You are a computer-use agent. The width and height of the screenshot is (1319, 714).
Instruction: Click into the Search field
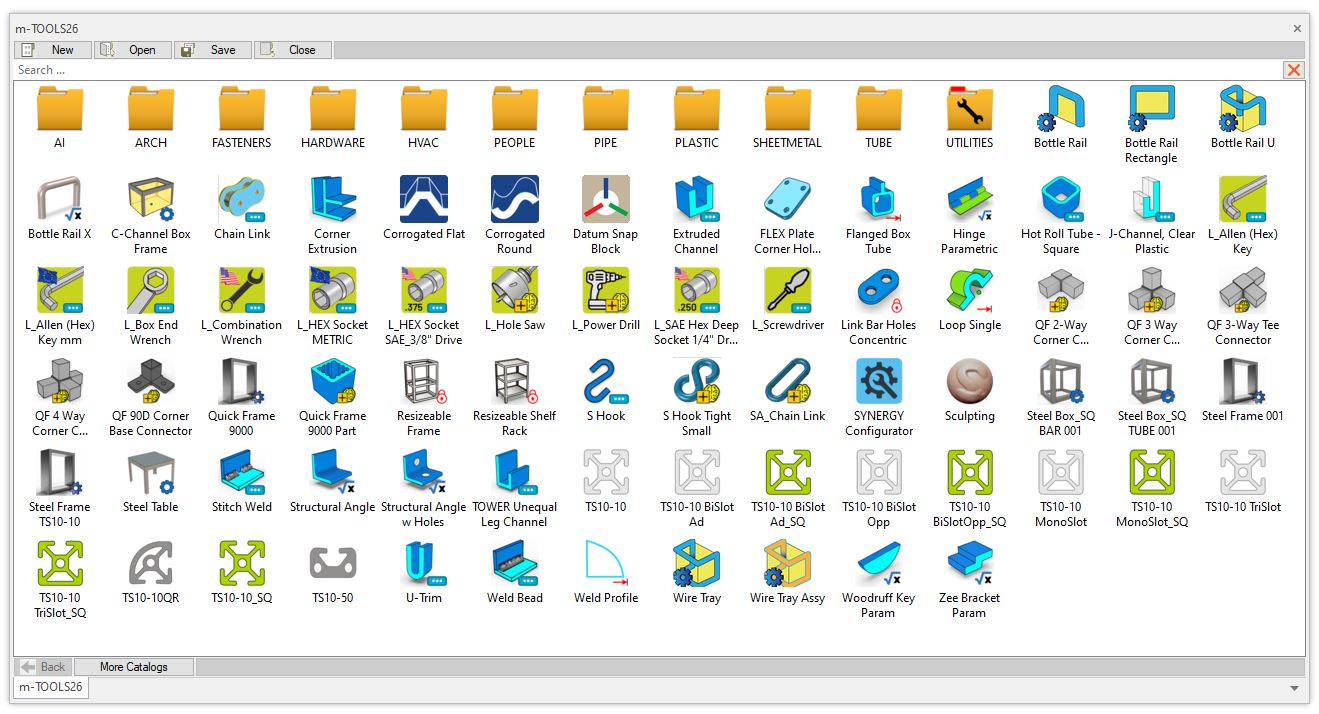640,70
